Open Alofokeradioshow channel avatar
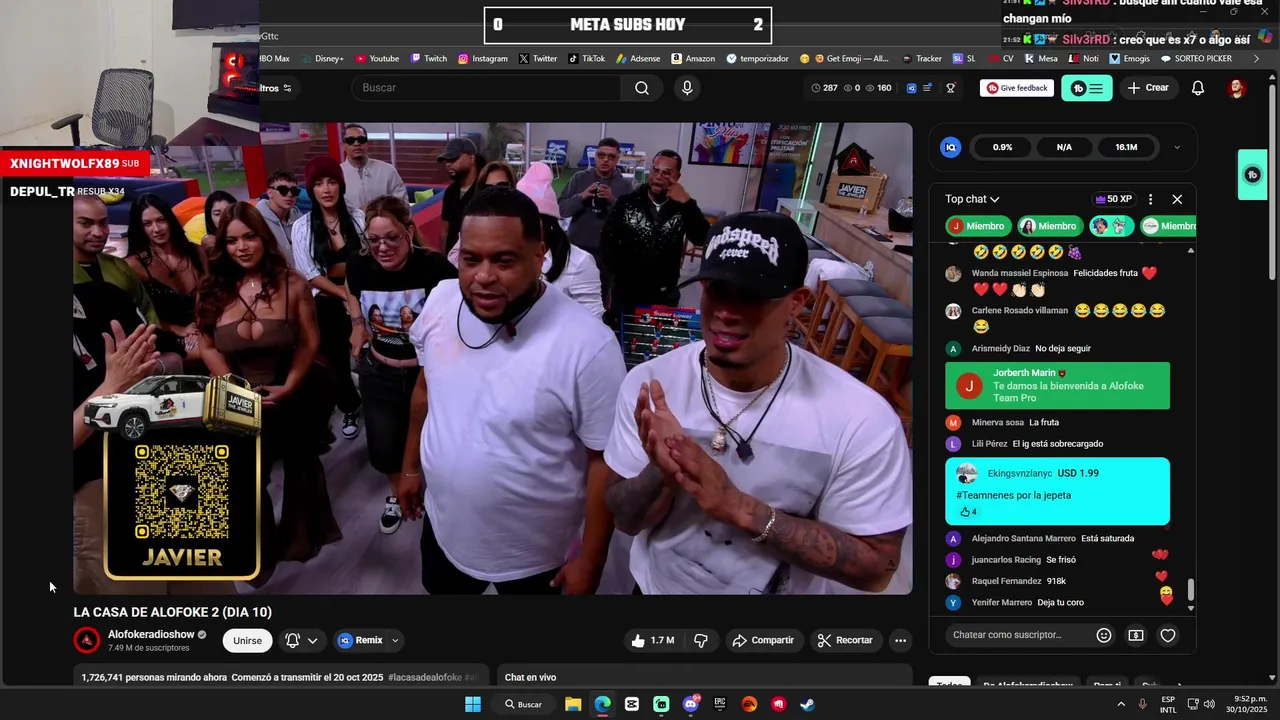Image resolution: width=1280 pixels, height=720 pixels. point(87,640)
